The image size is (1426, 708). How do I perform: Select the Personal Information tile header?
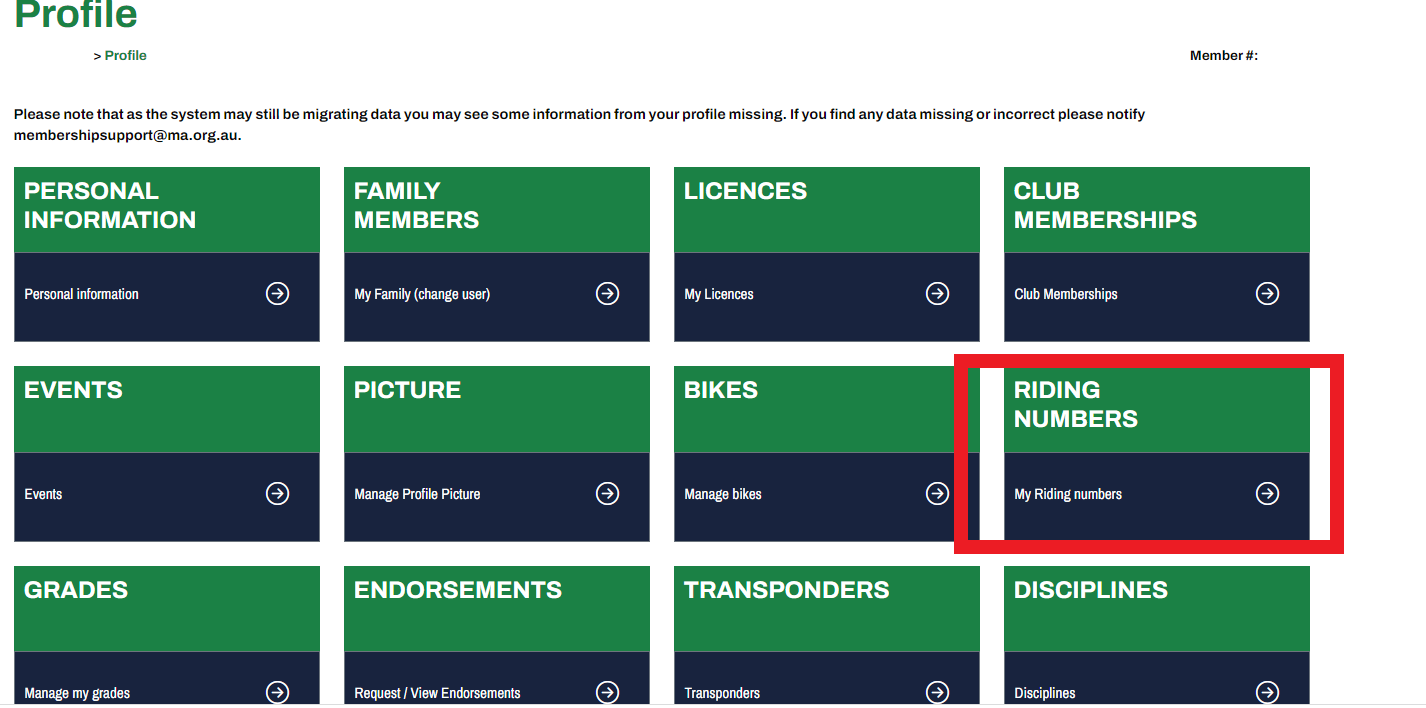pos(167,210)
